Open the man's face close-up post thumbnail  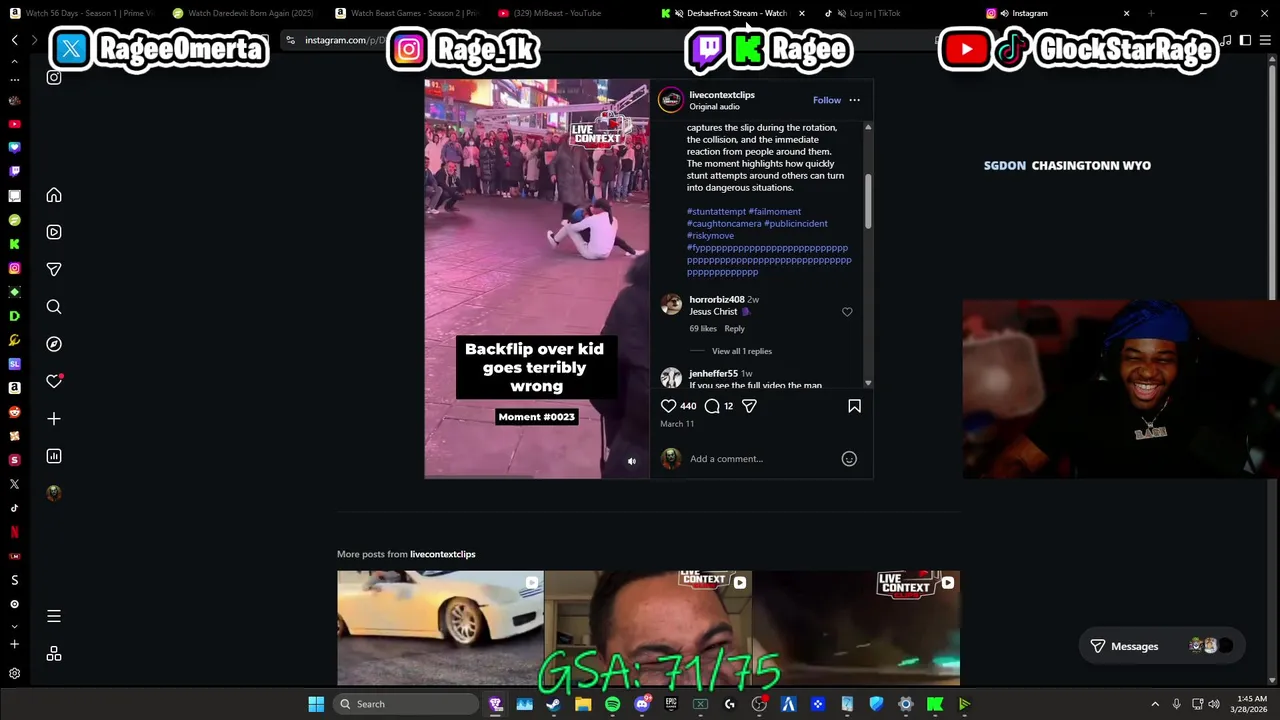point(648,627)
